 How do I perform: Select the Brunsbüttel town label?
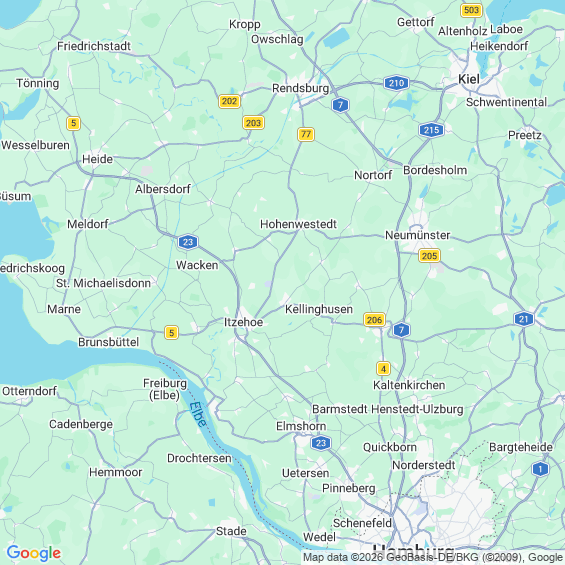pyautogui.click(x=108, y=342)
